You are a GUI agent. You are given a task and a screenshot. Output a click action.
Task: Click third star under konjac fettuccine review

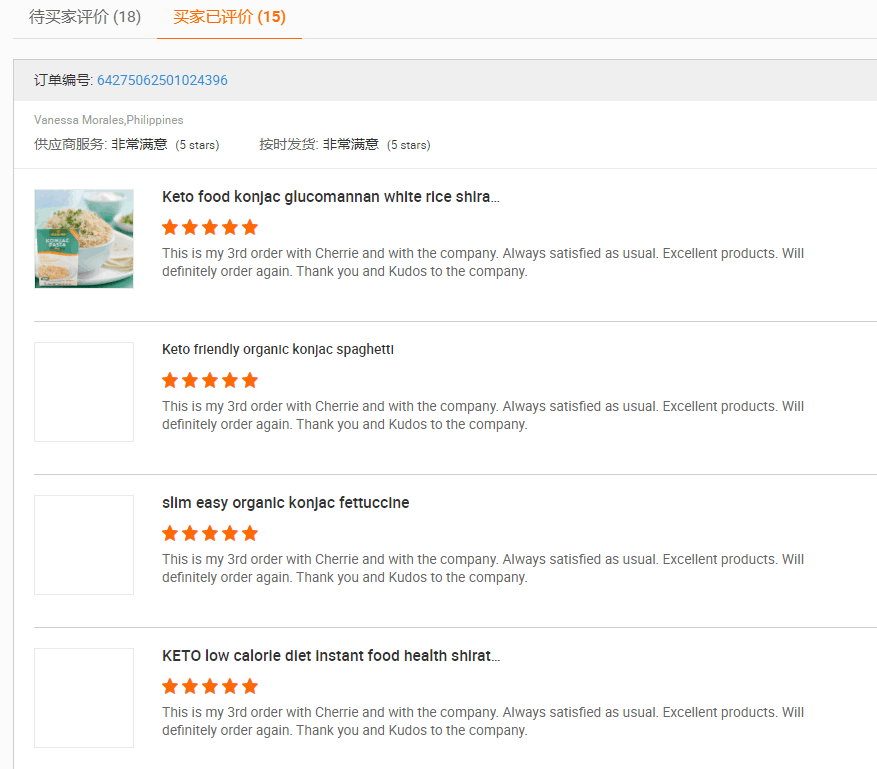pos(210,533)
